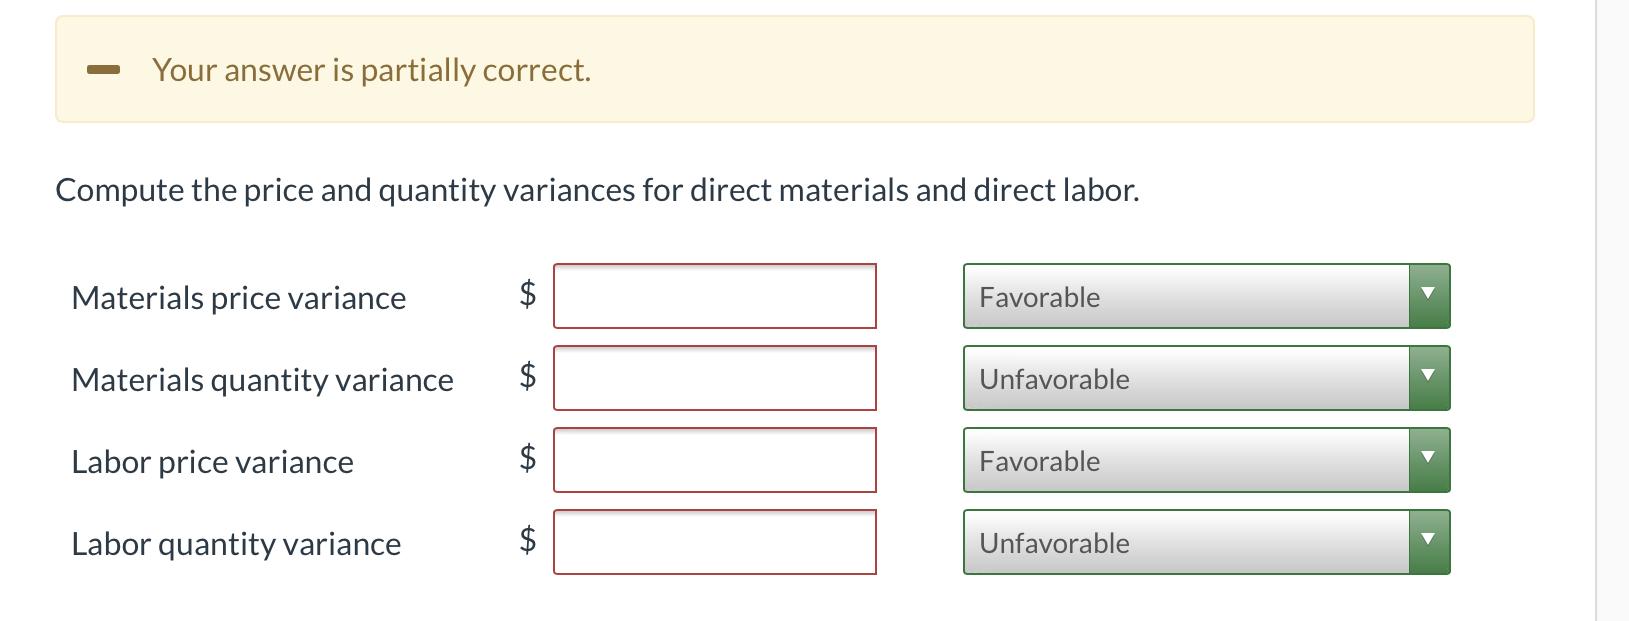
Task: Click the Materials price variance amount field
Action: coord(715,296)
